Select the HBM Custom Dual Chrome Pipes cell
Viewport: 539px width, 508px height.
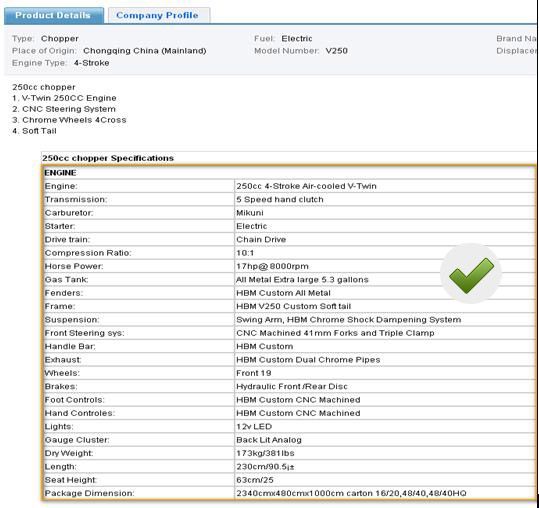coord(384,360)
